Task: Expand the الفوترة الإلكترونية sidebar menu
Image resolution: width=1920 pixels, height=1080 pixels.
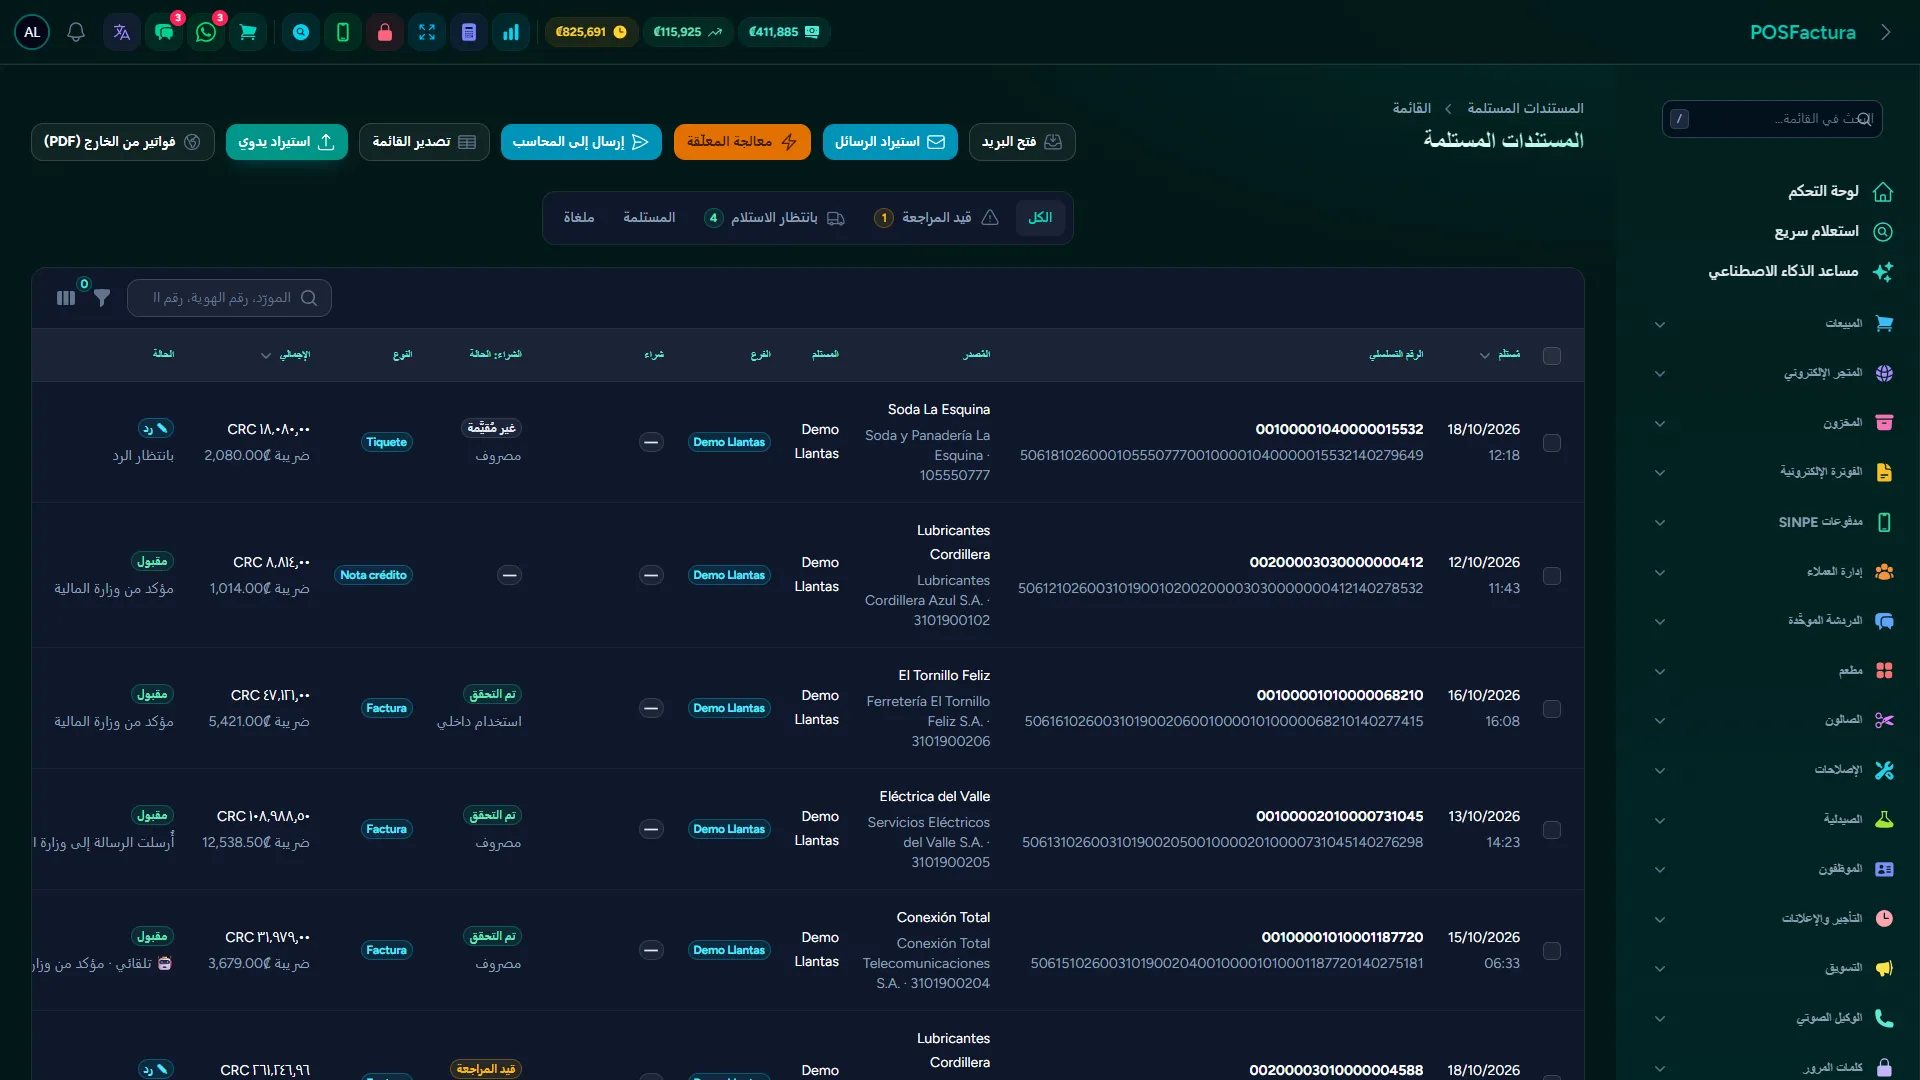Action: tap(1772, 472)
